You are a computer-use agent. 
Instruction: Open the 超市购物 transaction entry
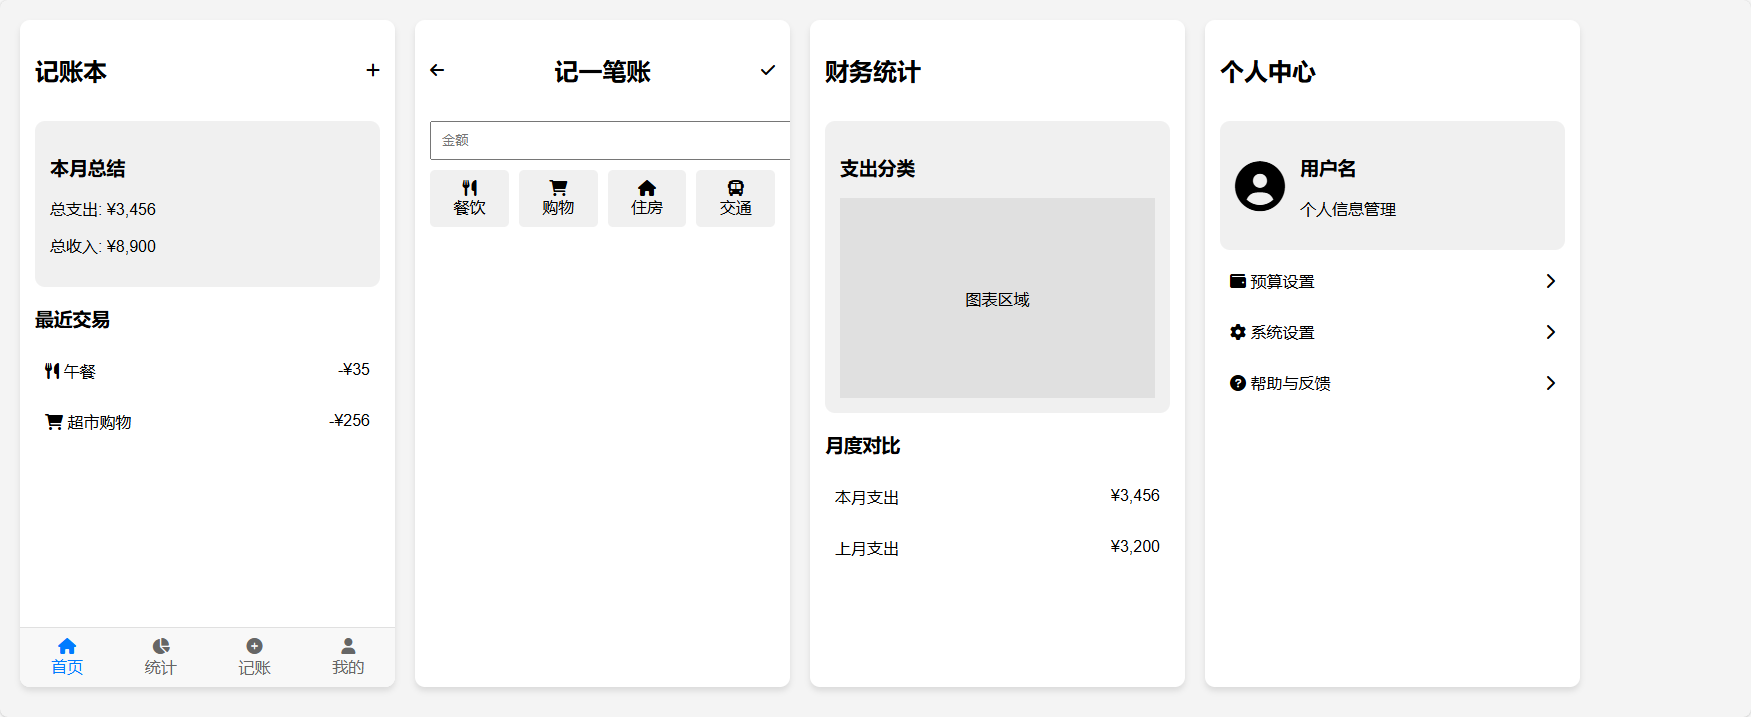pos(207,422)
